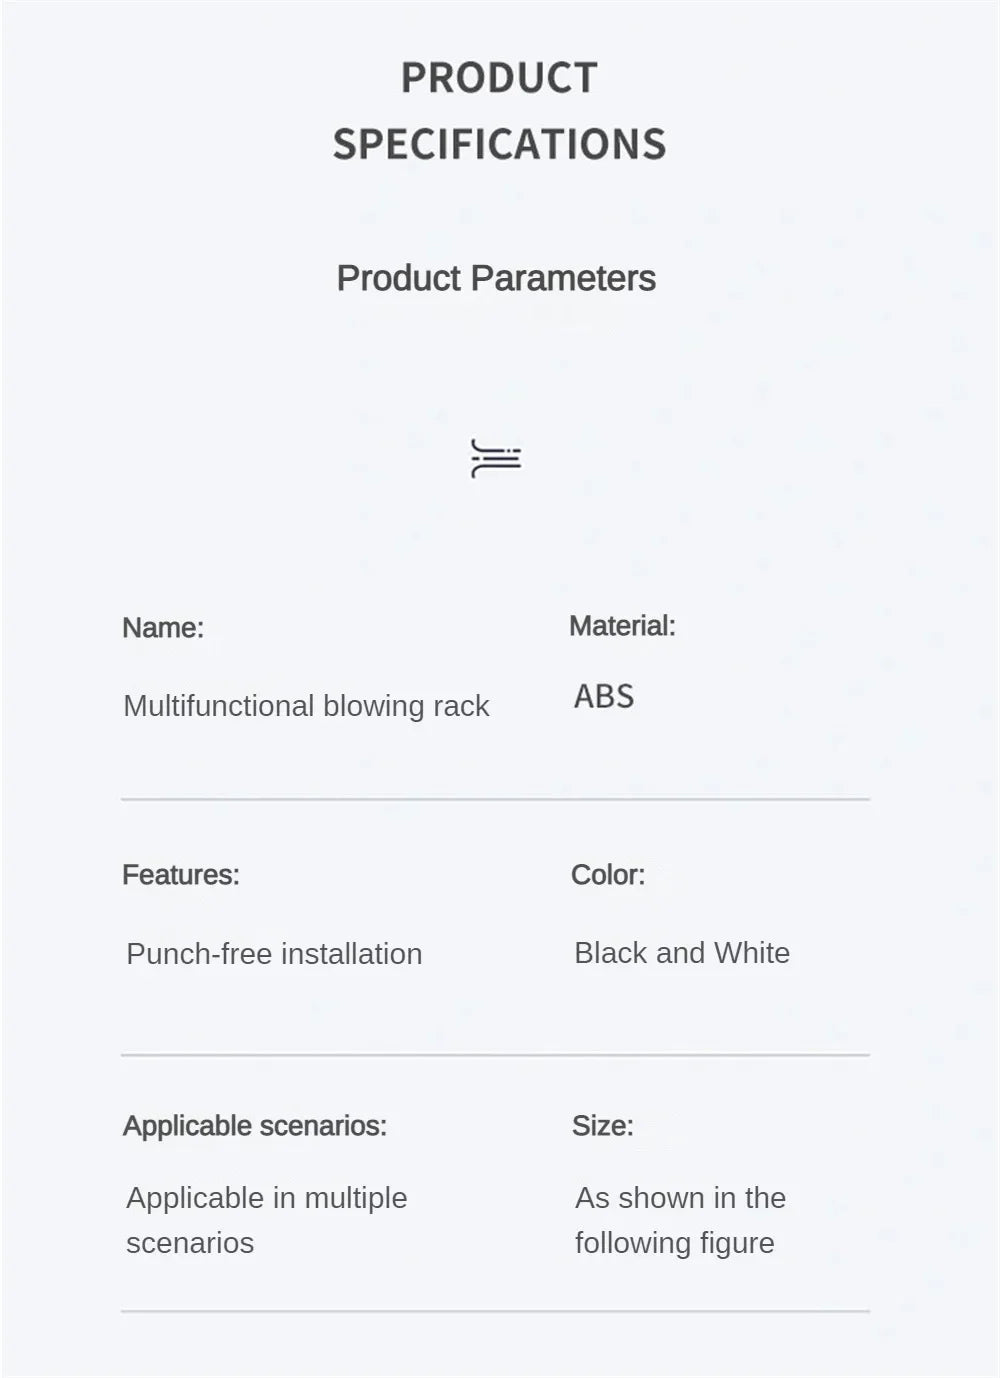Click the Multifunctional blowing rack text
Image resolution: width=1000 pixels, height=1378 pixels.
[306, 706]
